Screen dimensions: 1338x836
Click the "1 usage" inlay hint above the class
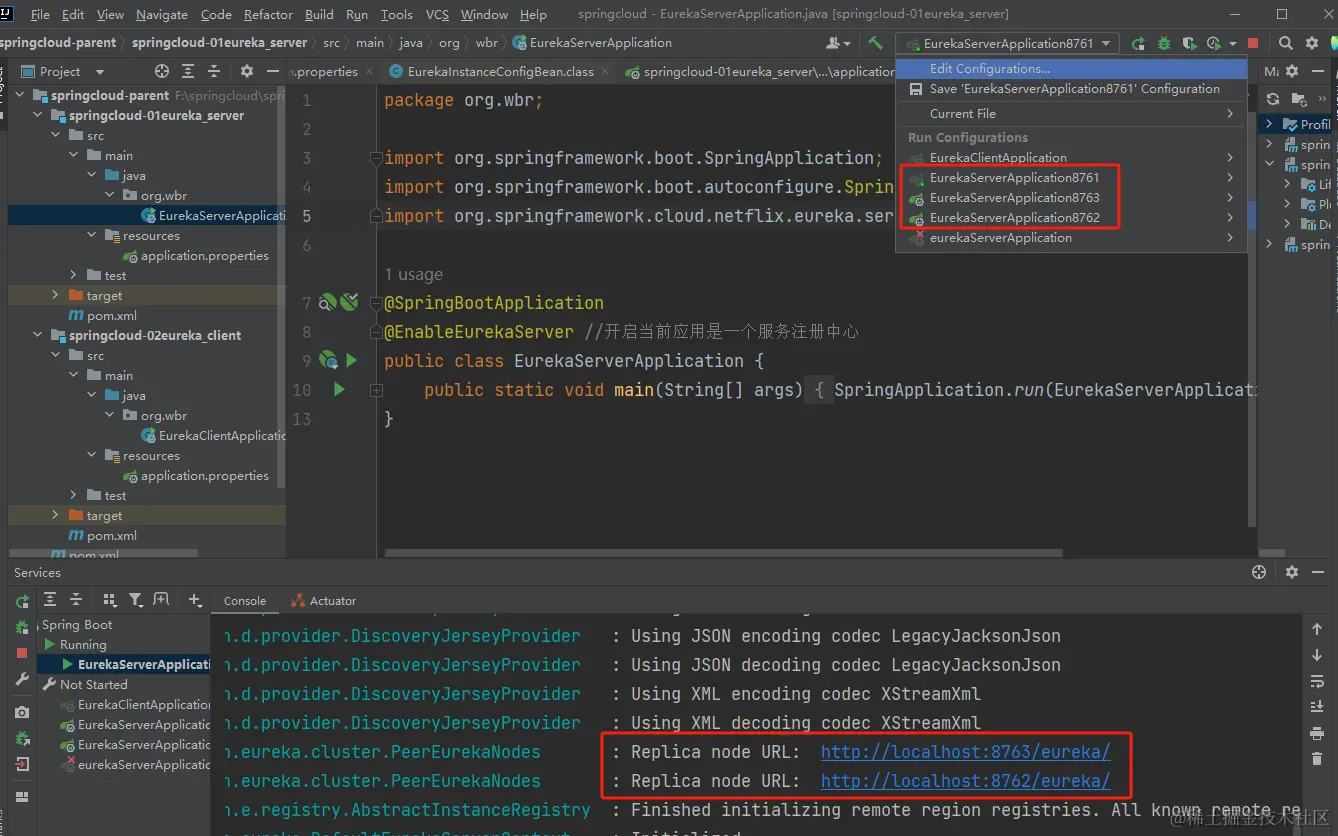coord(413,274)
